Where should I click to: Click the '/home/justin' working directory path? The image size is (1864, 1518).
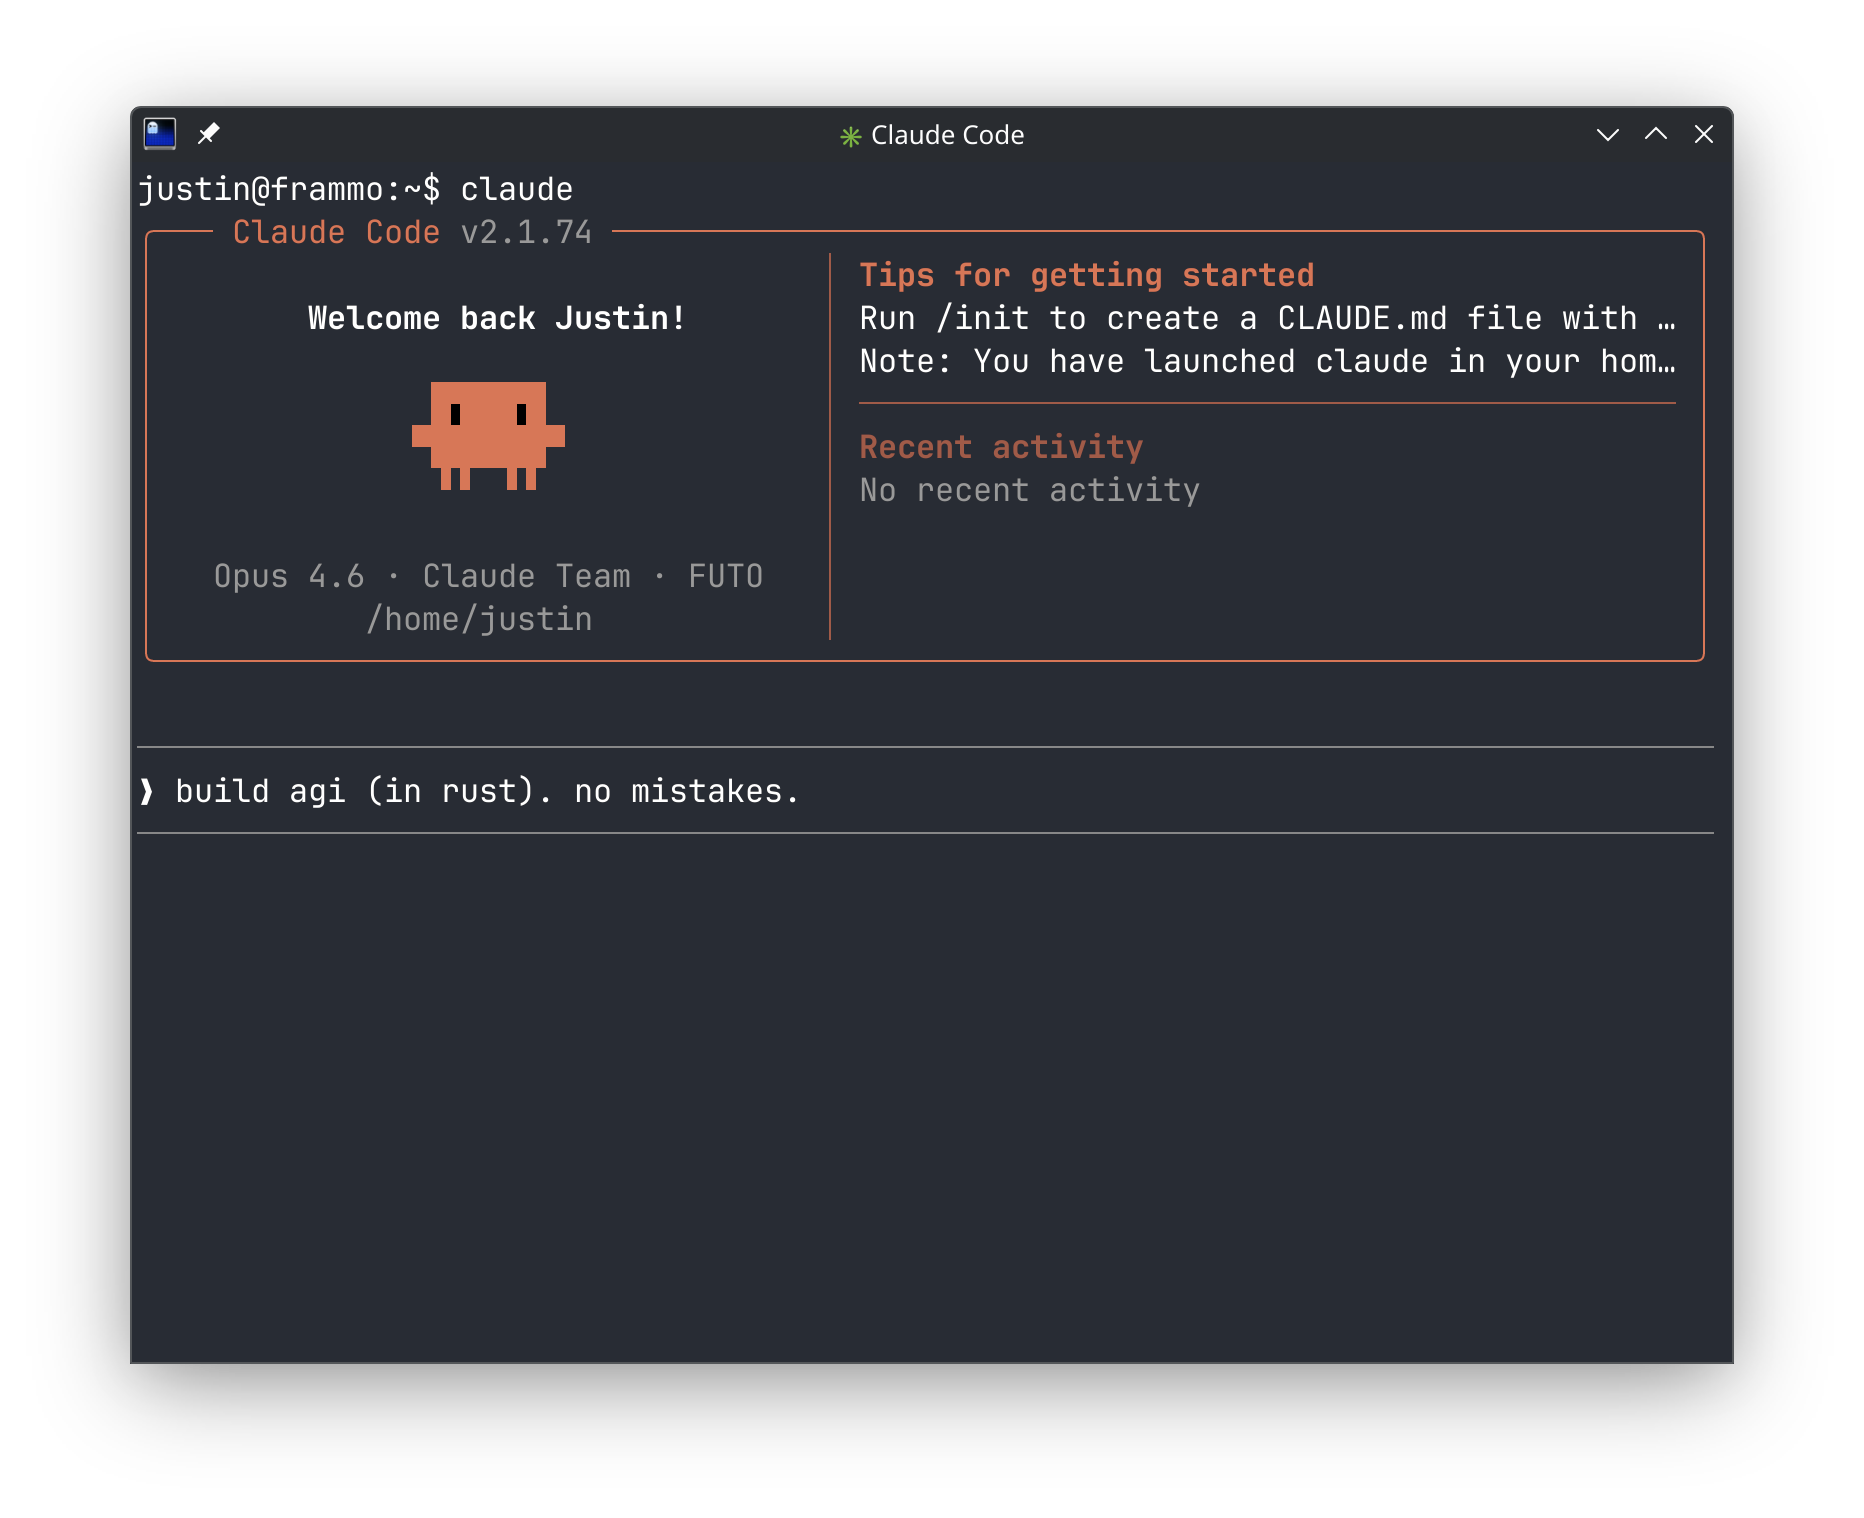479,619
